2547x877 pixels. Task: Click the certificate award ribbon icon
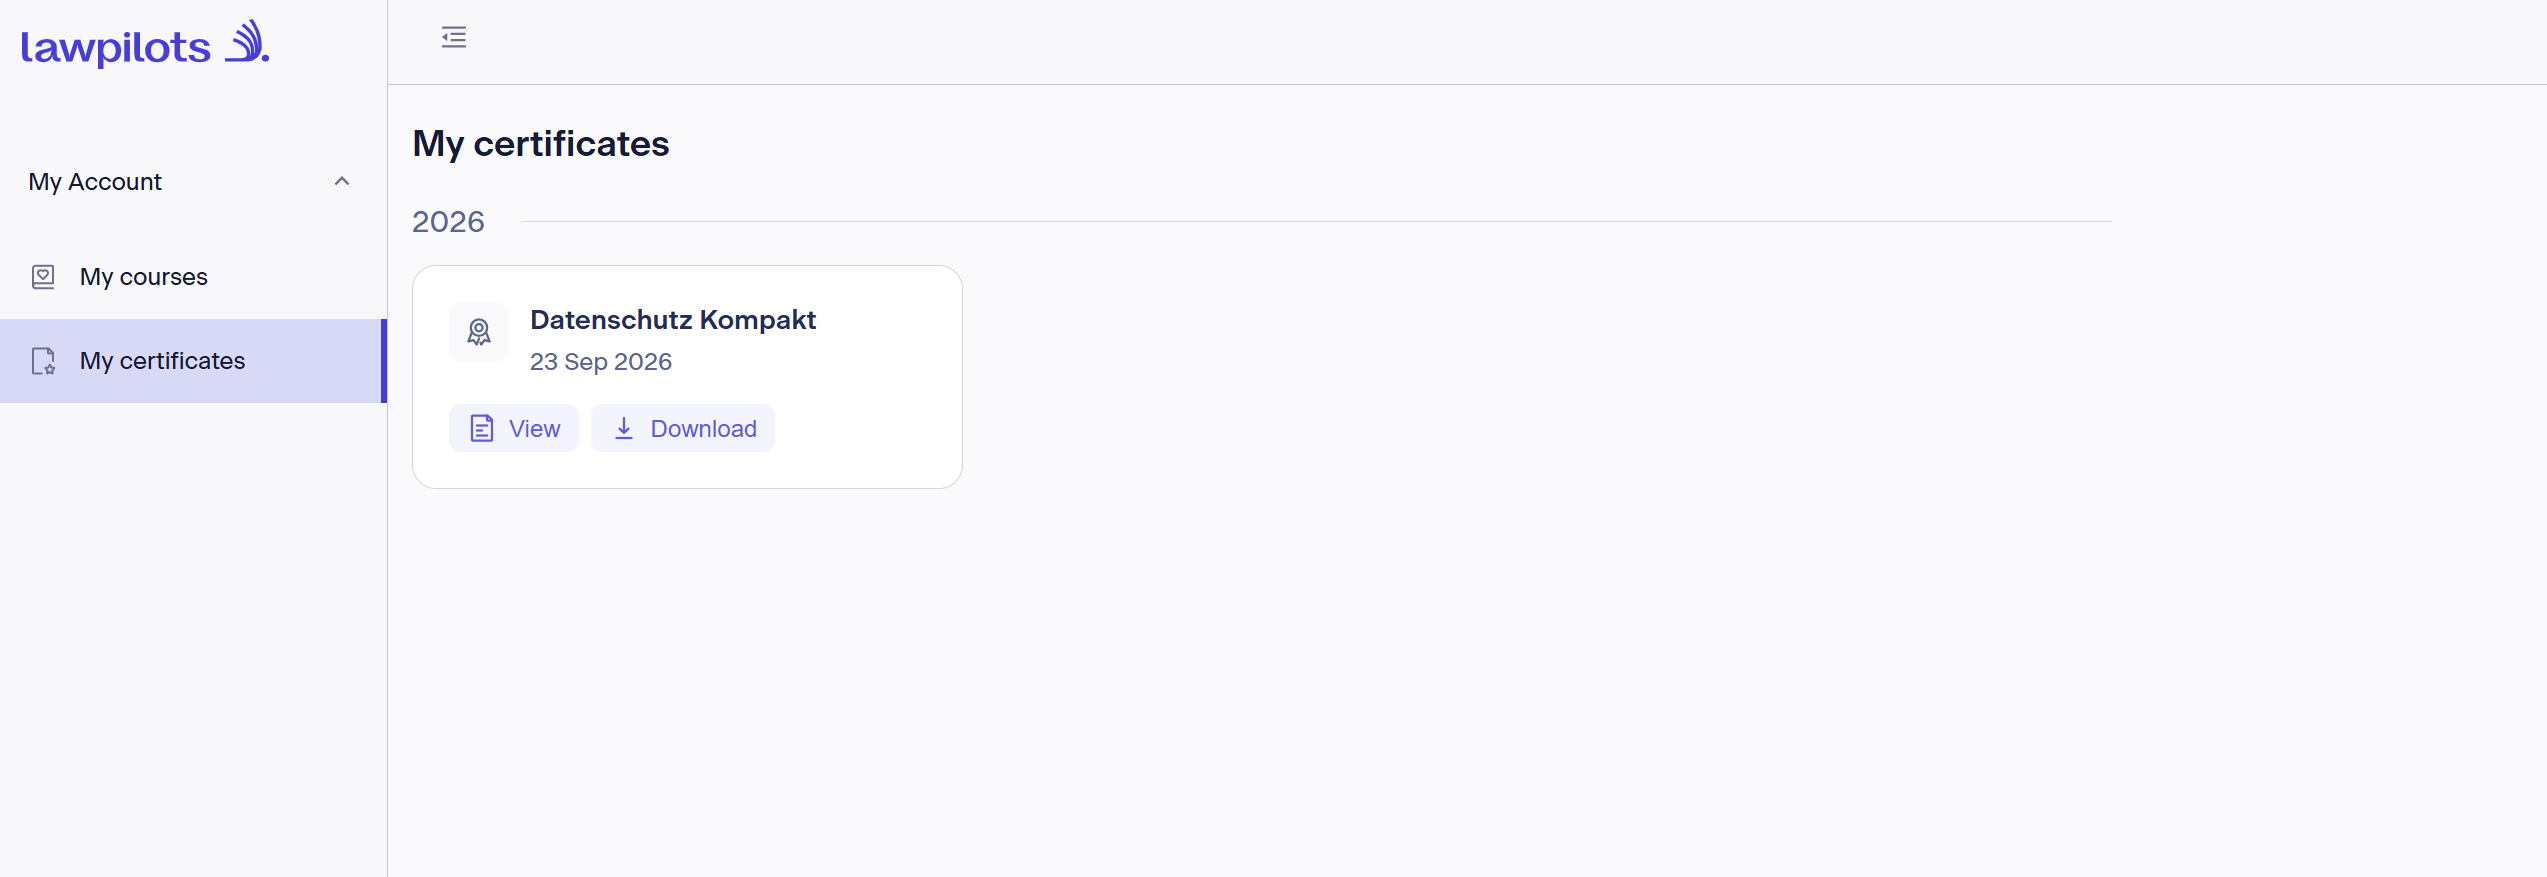pyautogui.click(x=479, y=332)
